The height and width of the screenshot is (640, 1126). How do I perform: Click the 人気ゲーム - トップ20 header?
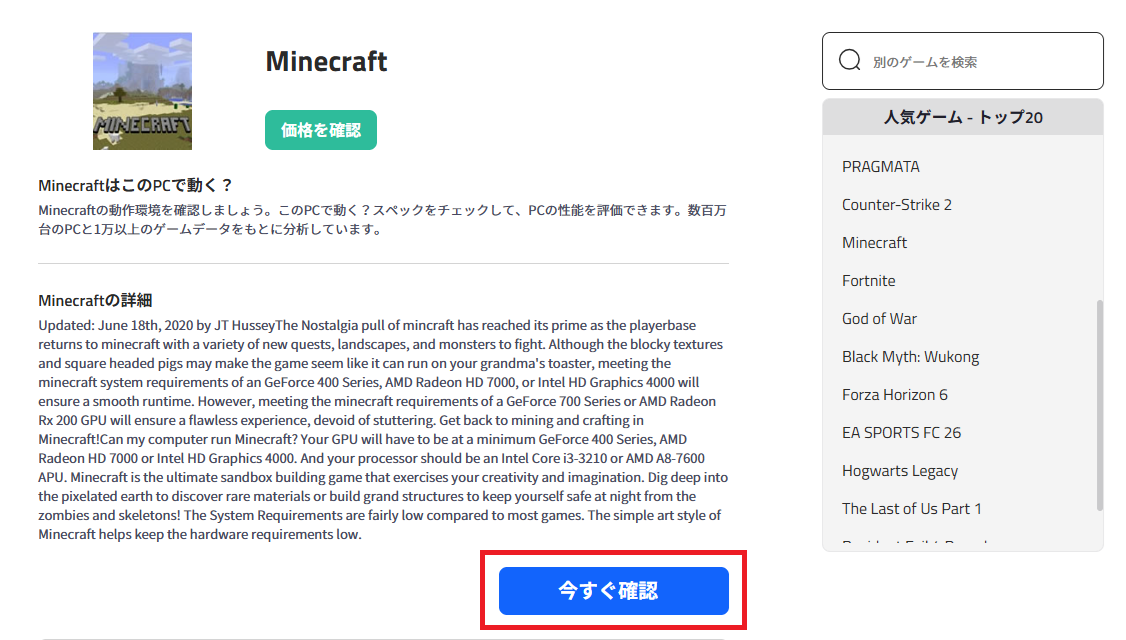(962, 117)
